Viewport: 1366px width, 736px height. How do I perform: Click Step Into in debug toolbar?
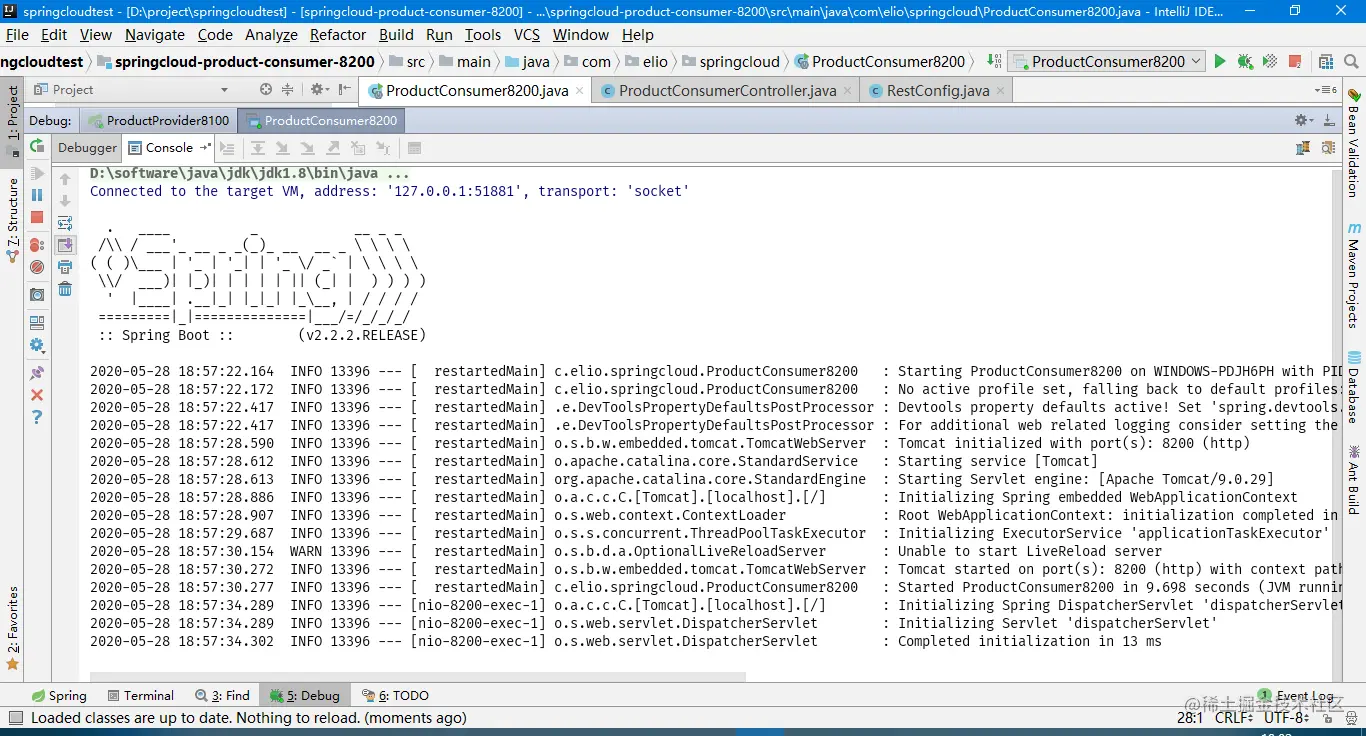[x=282, y=148]
